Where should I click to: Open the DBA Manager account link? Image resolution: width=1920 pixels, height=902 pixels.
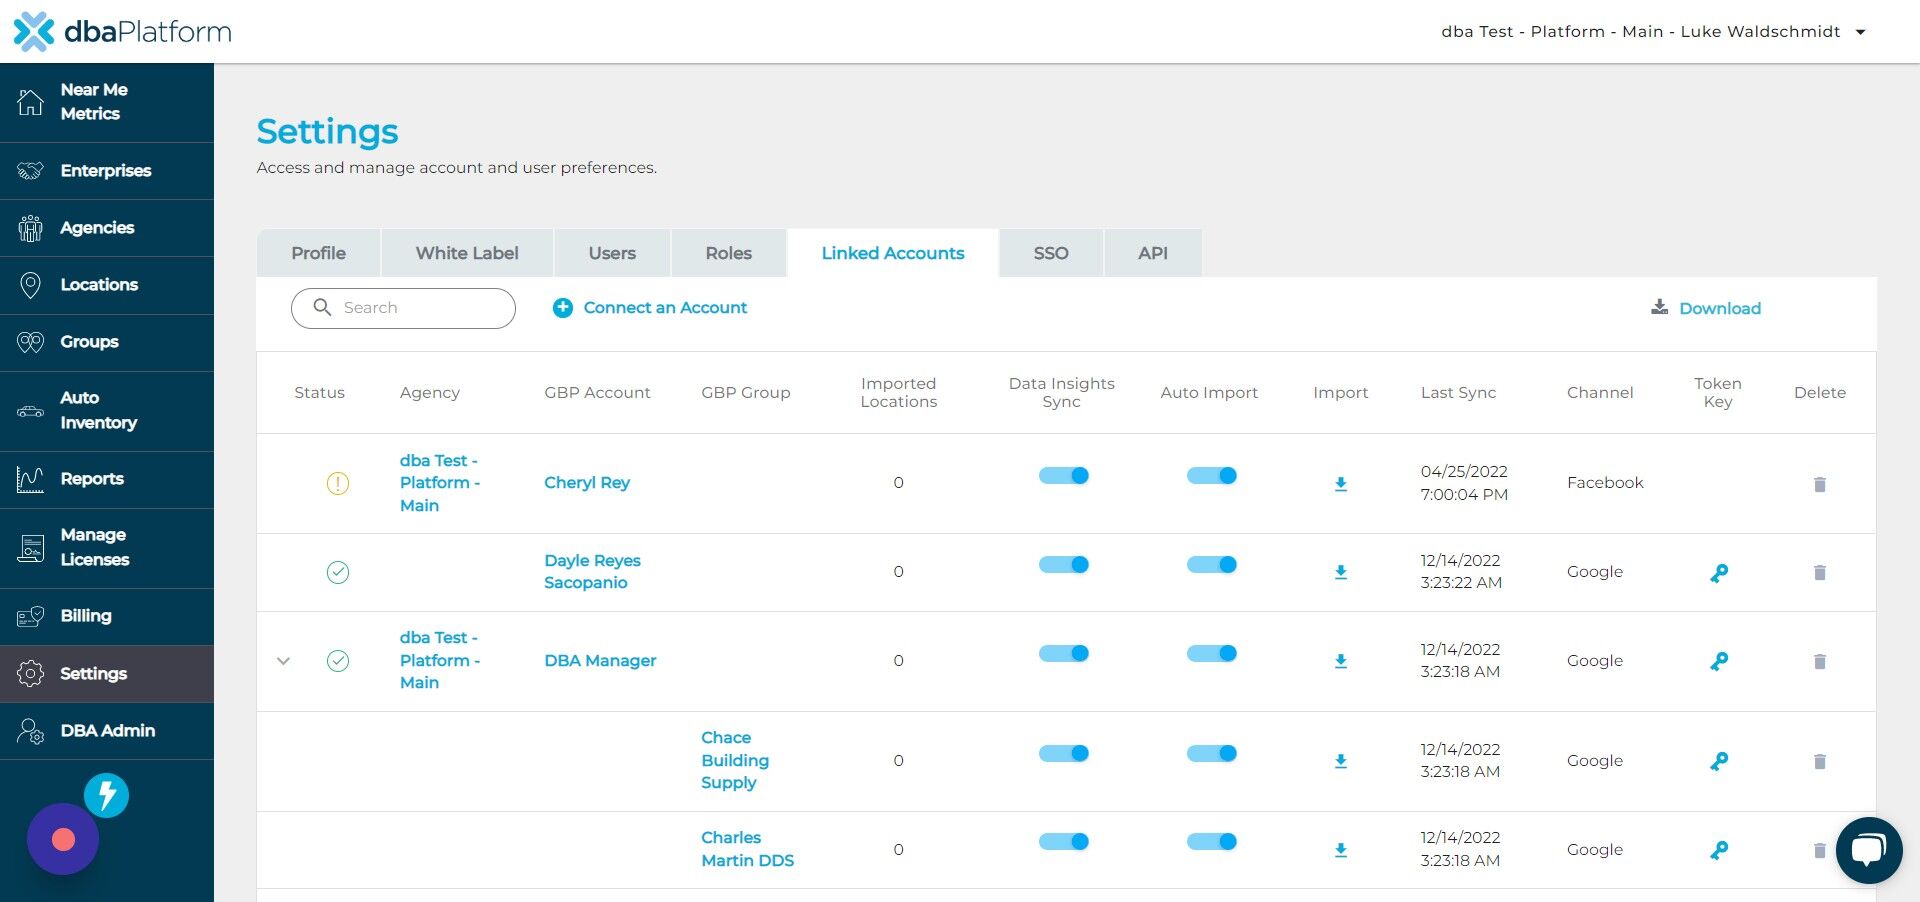[600, 661]
